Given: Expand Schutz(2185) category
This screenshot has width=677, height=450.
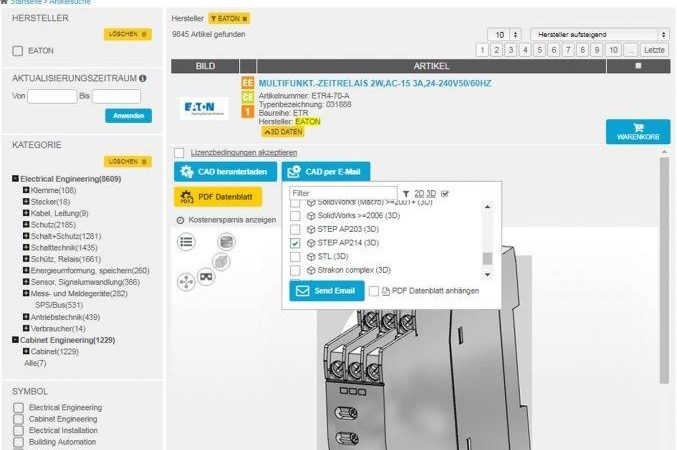Looking at the screenshot, I should pyautogui.click(x=26, y=225).
